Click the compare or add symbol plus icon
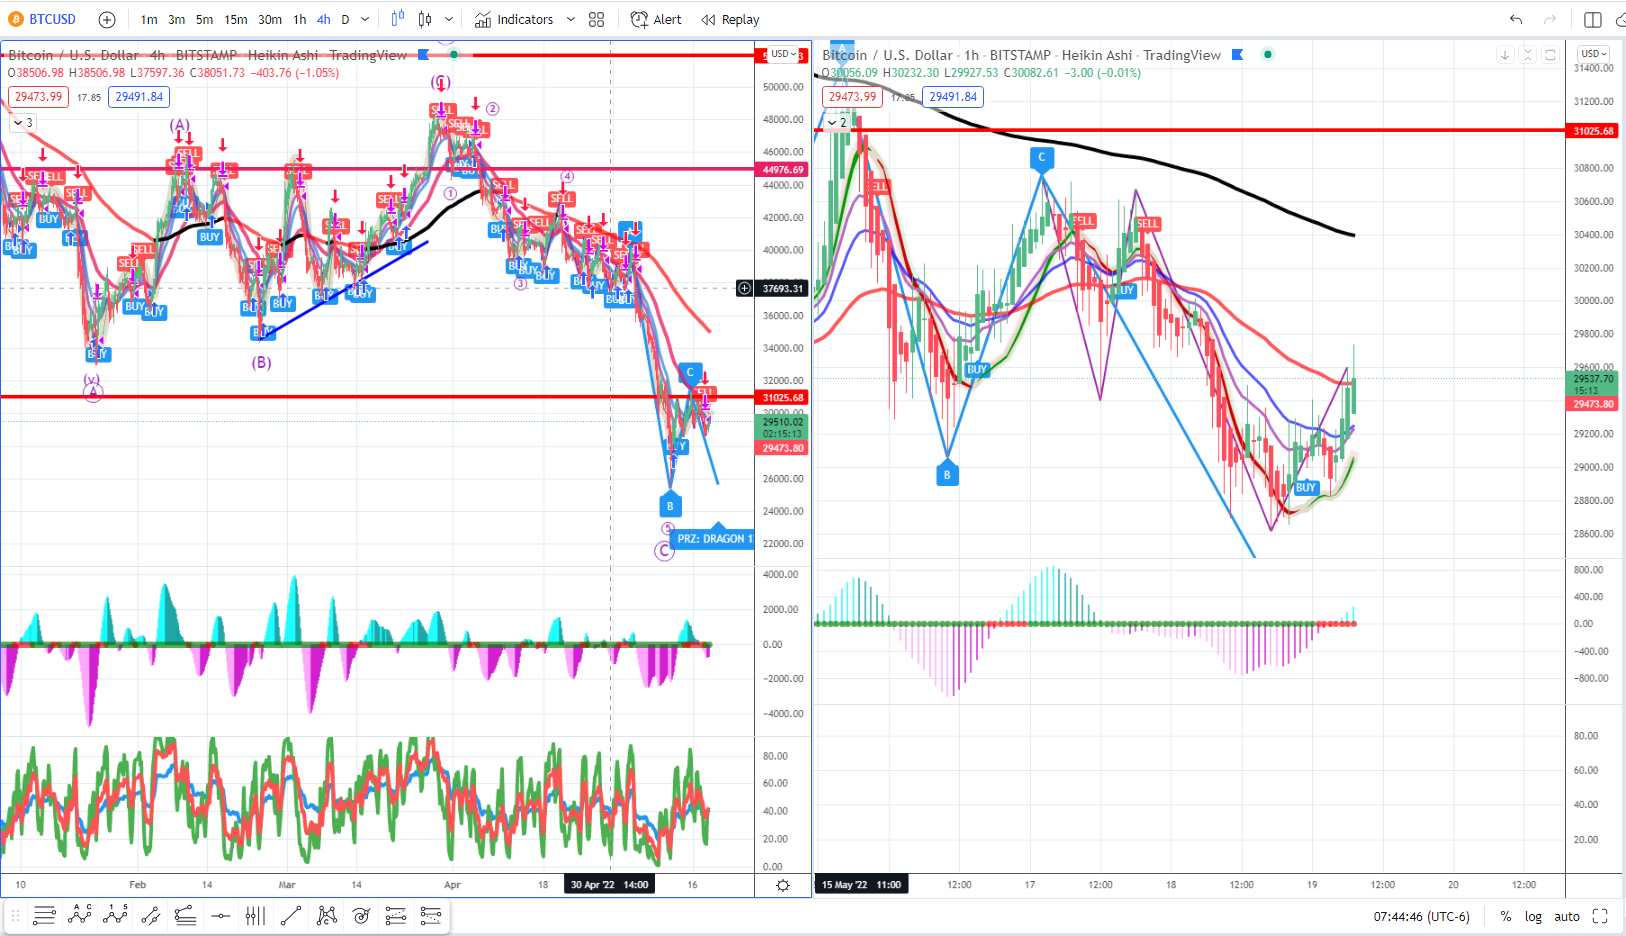 107,19
